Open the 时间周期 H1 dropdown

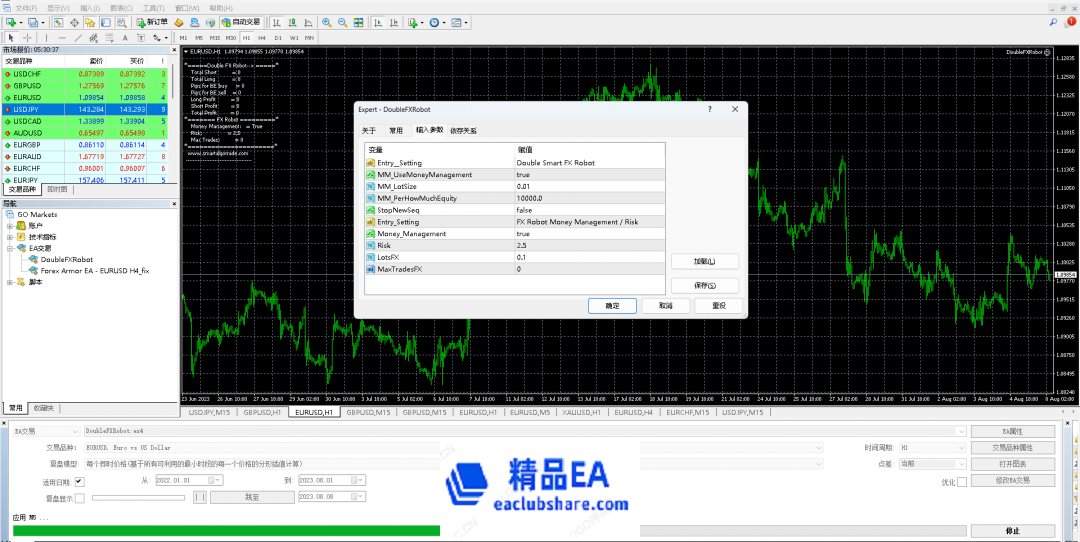coord(932,448)
